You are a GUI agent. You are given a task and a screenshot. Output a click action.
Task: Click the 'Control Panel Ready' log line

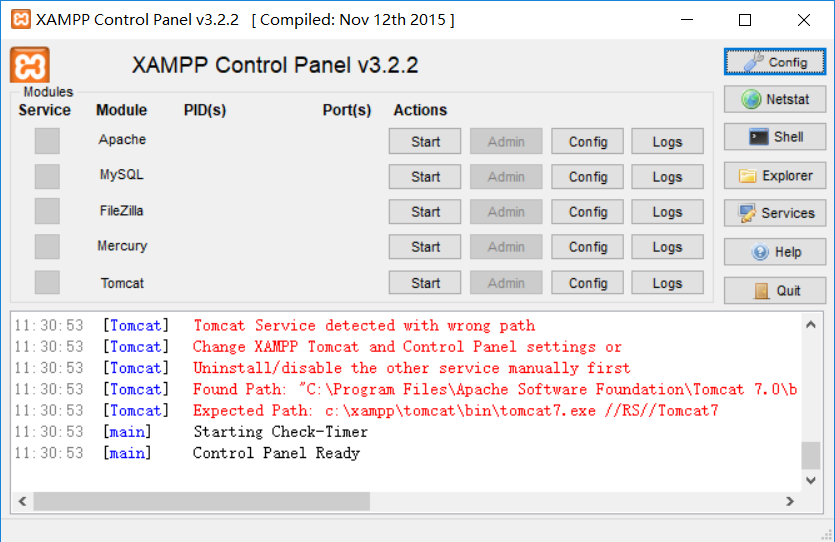click(x=276, y=453)
